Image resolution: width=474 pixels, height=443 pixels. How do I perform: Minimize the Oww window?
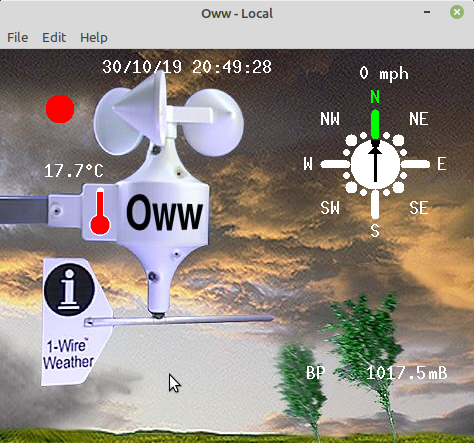point(427,12)
